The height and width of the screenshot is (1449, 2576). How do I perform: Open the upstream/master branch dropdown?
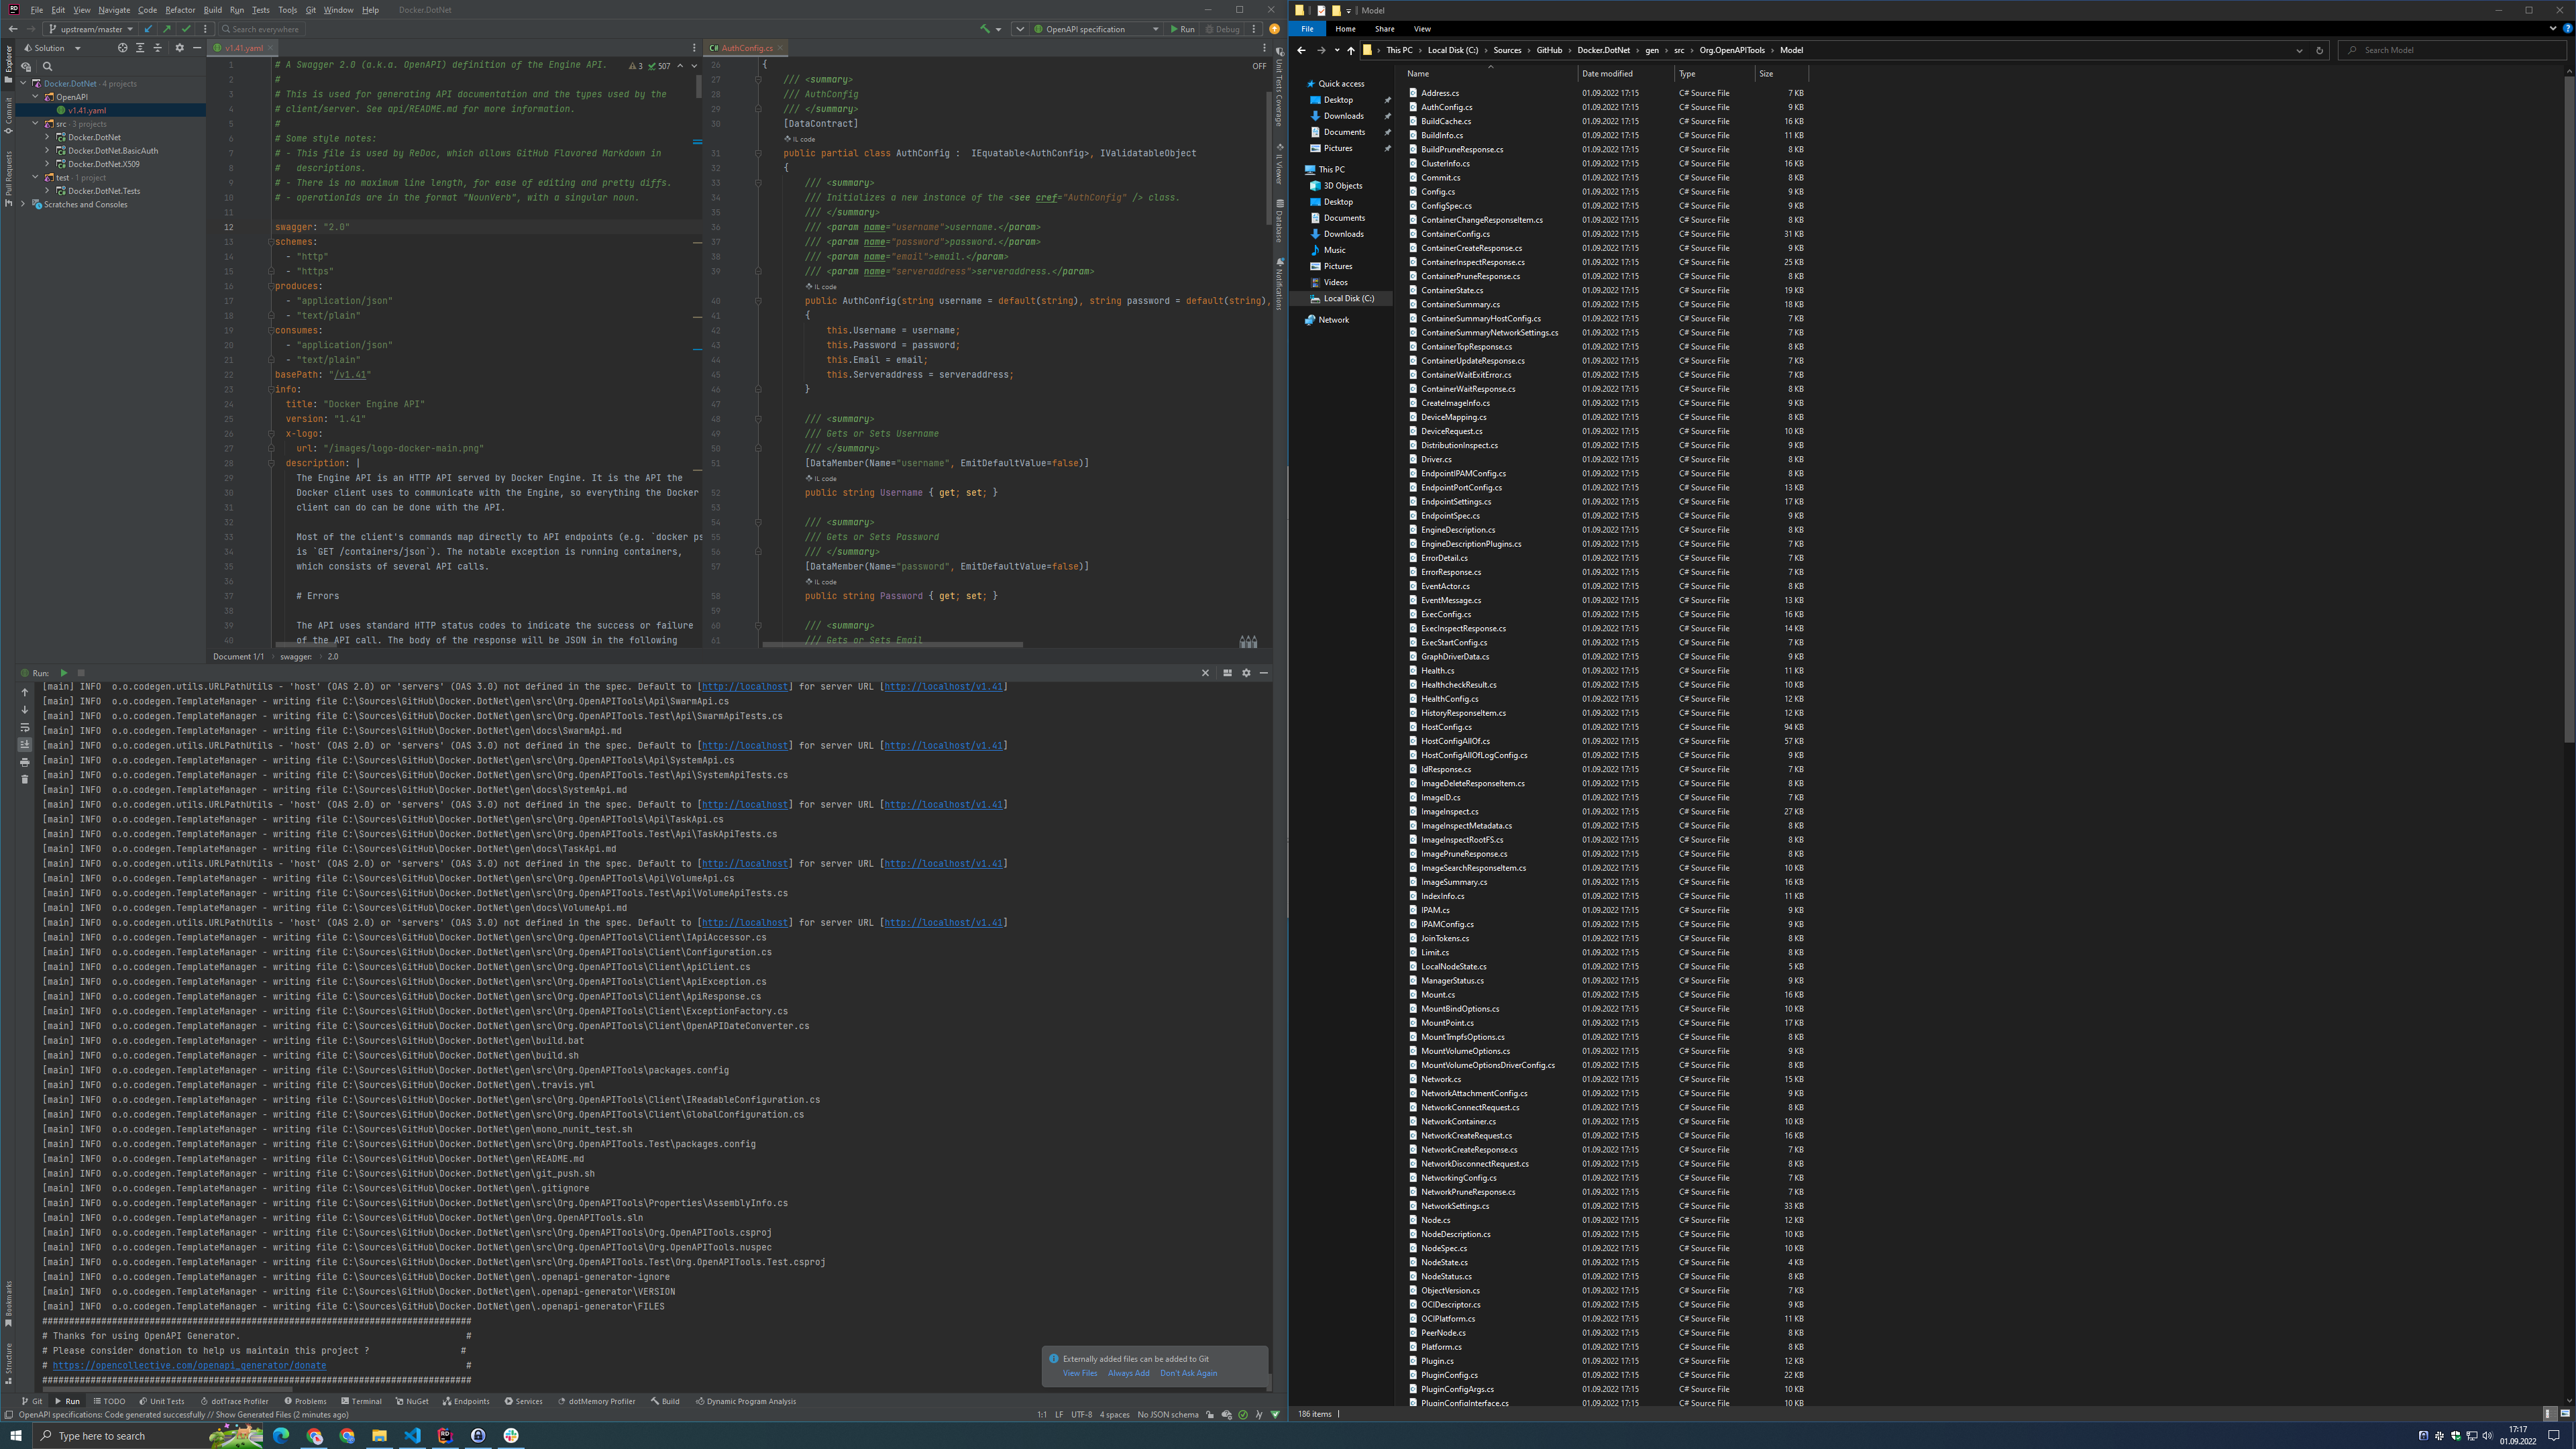[x=91, y=29]
